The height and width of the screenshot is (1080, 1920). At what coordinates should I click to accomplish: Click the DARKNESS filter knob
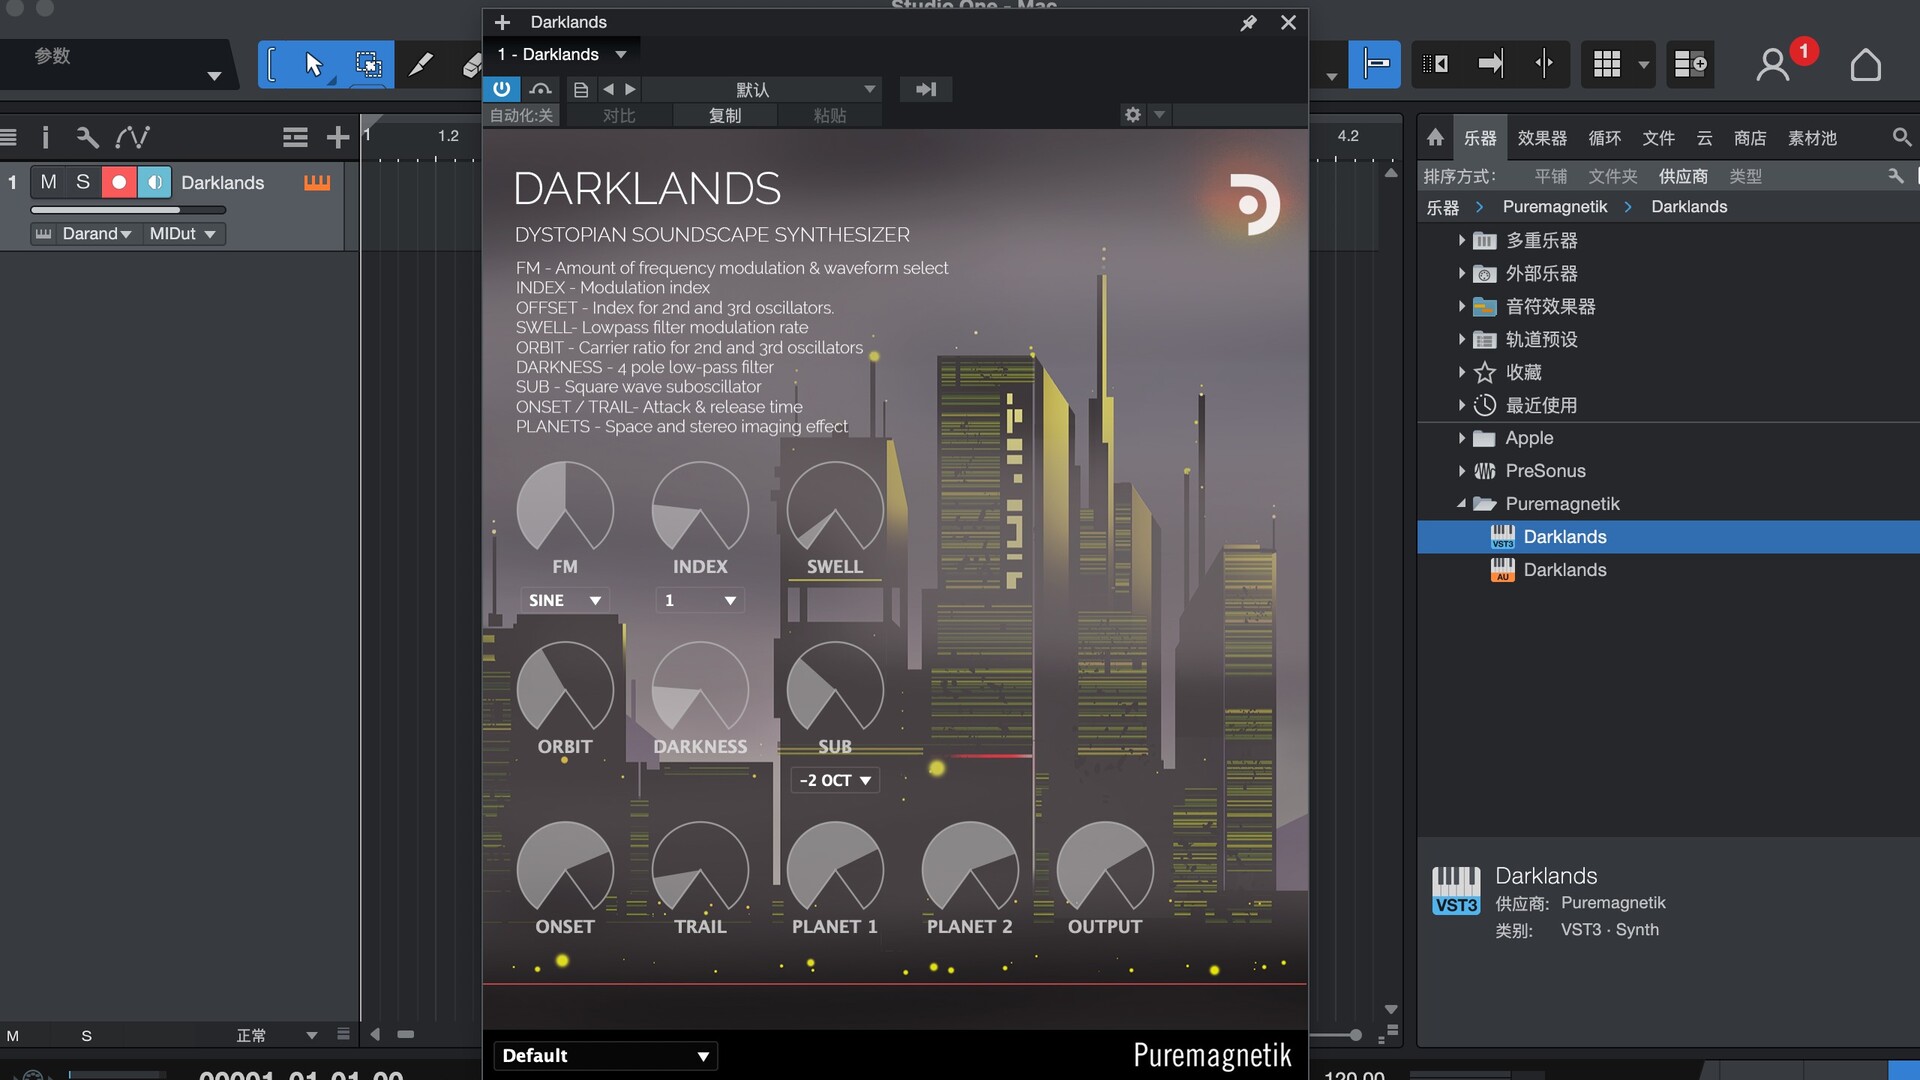pos(700,688)
